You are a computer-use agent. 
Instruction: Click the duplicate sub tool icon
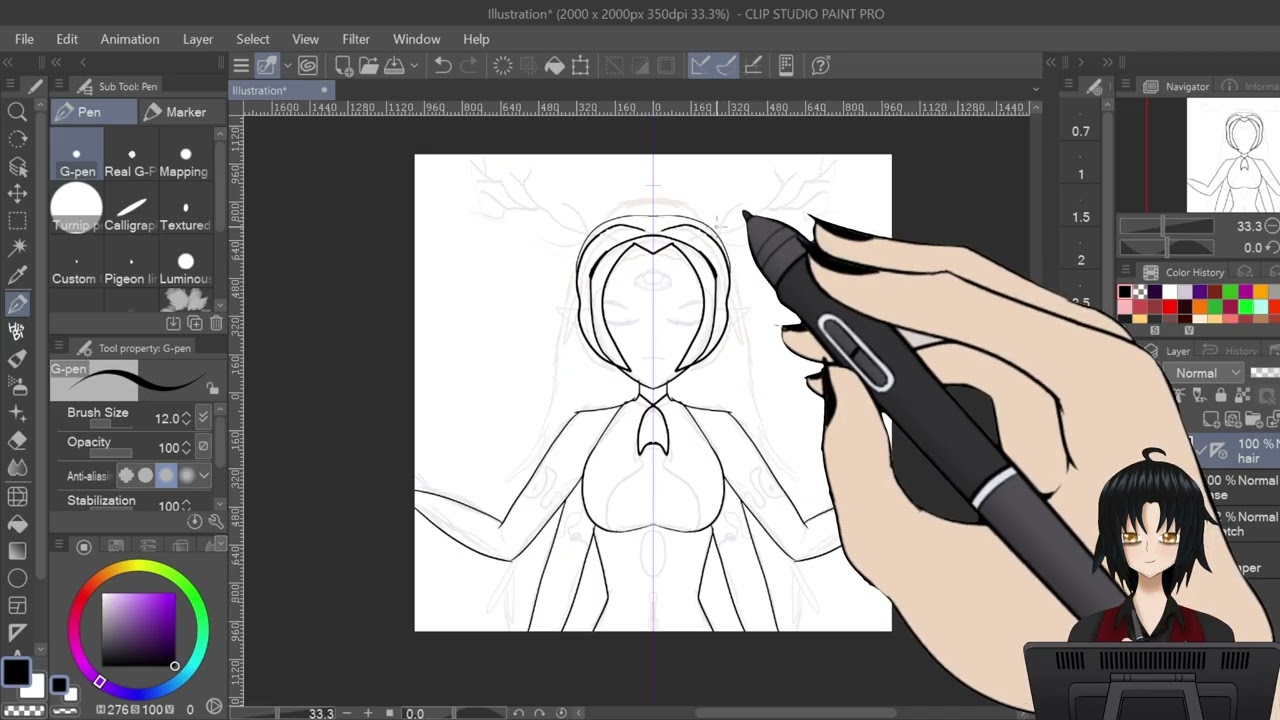[194, 324]
